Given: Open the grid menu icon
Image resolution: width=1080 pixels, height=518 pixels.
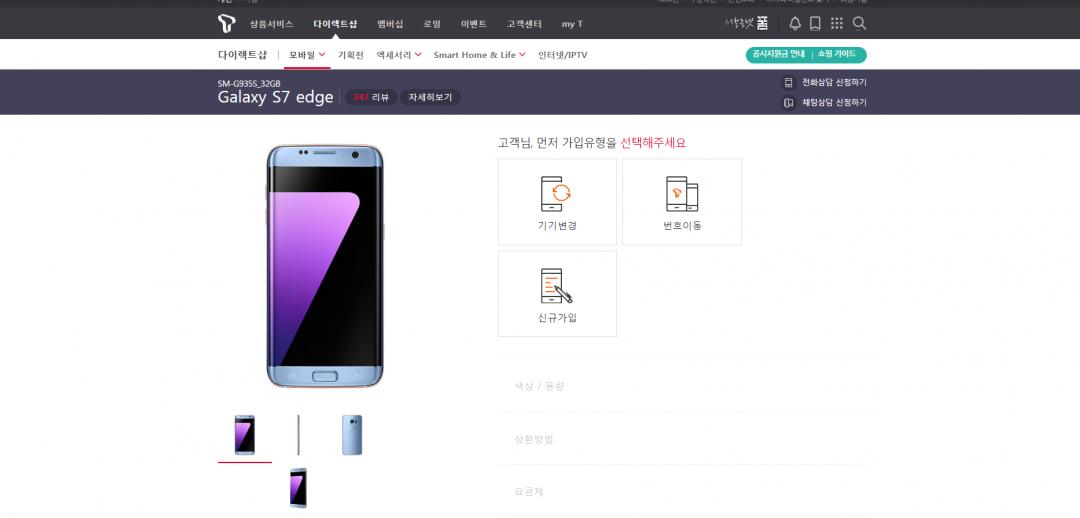Looking at the screenshot, I should pyautogui.click(x=837, y=23).
